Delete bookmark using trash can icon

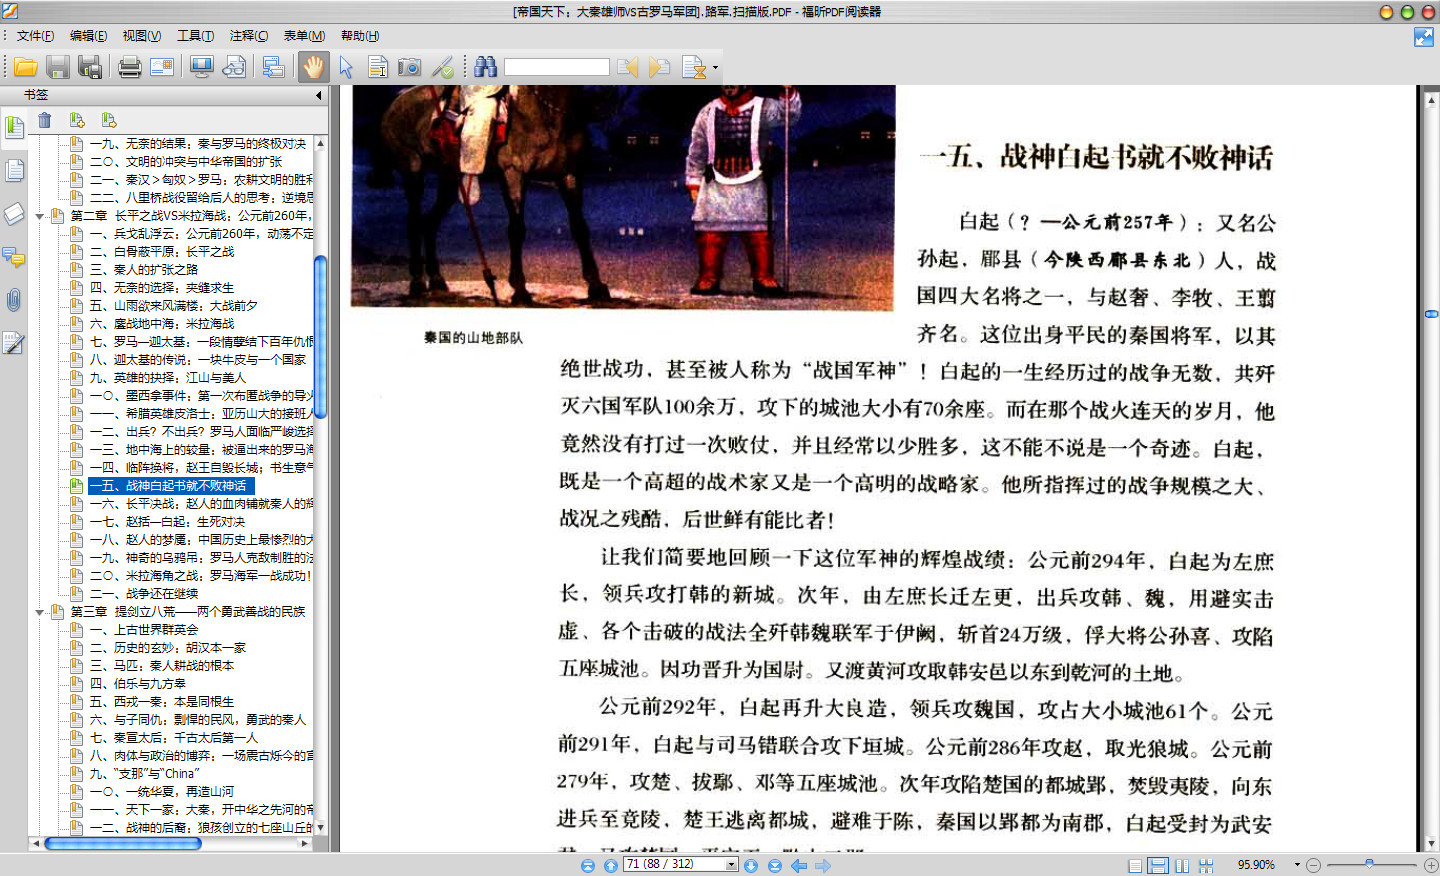click(45, 120)
